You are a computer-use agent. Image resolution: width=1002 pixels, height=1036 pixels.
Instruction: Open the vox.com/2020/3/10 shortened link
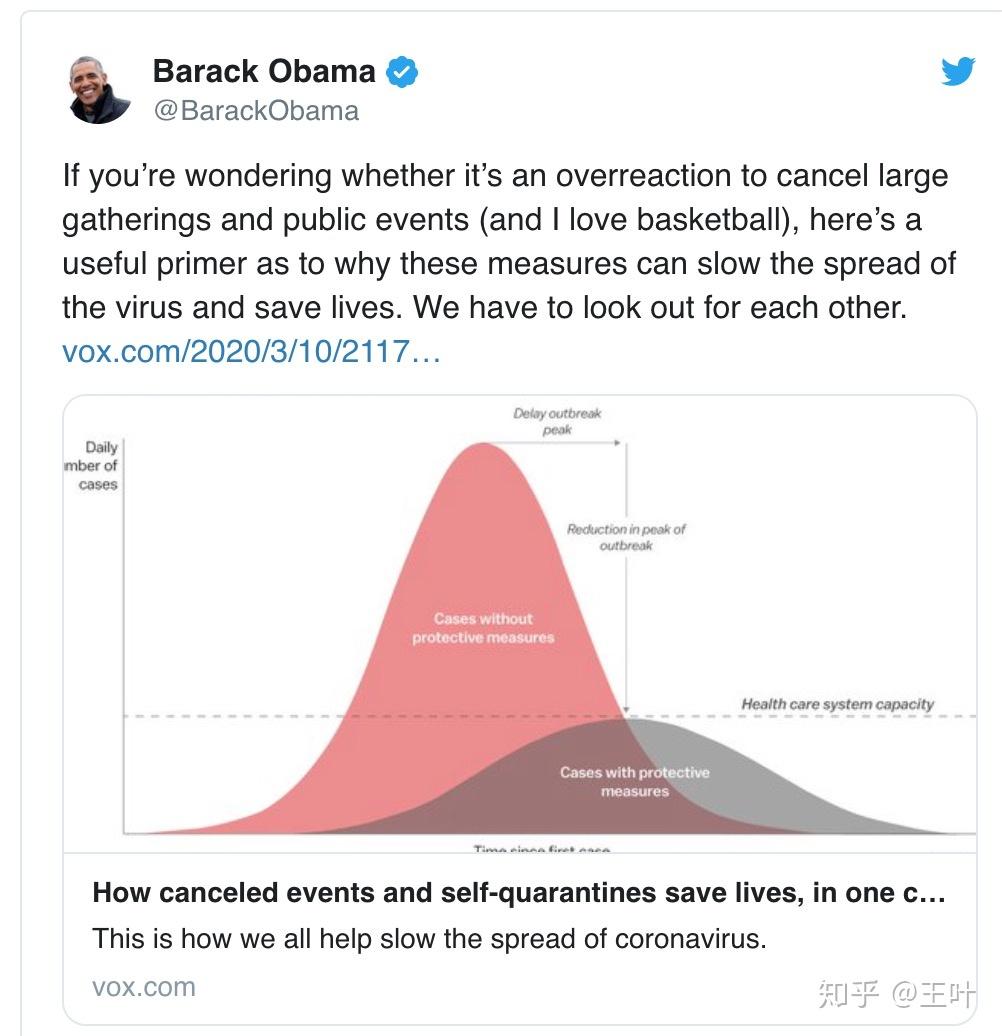(x=251, y=352)
